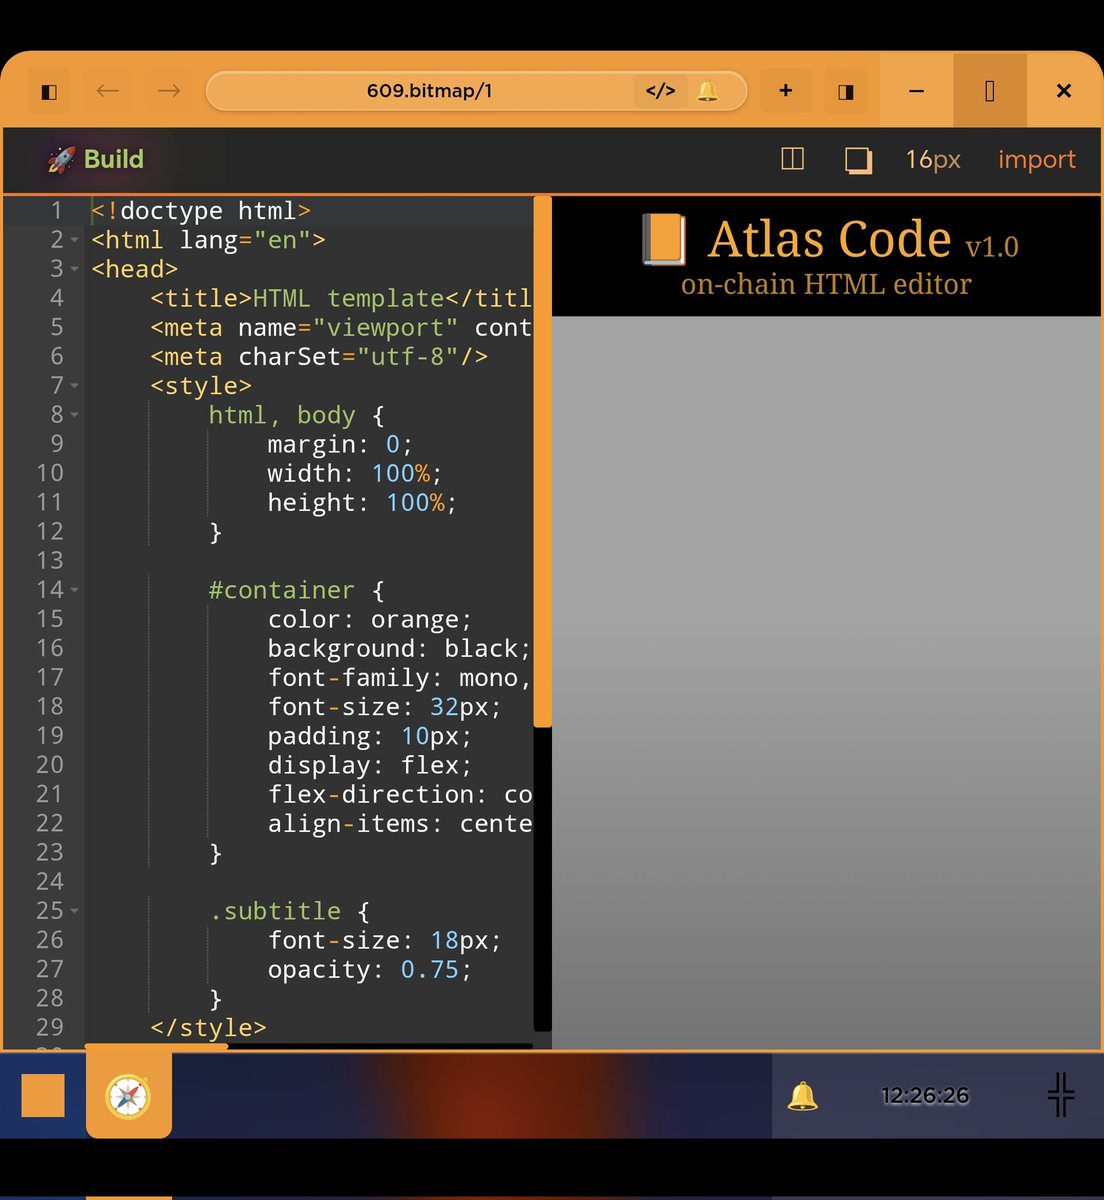Click the closing </style> tag

208,1028
